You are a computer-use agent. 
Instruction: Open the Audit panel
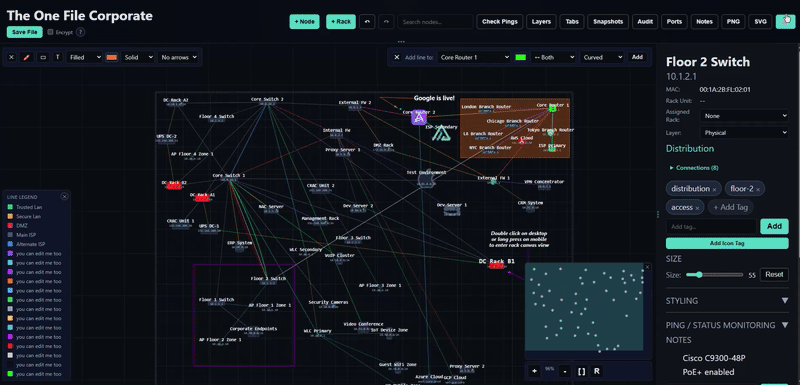[x=645, y=21]
